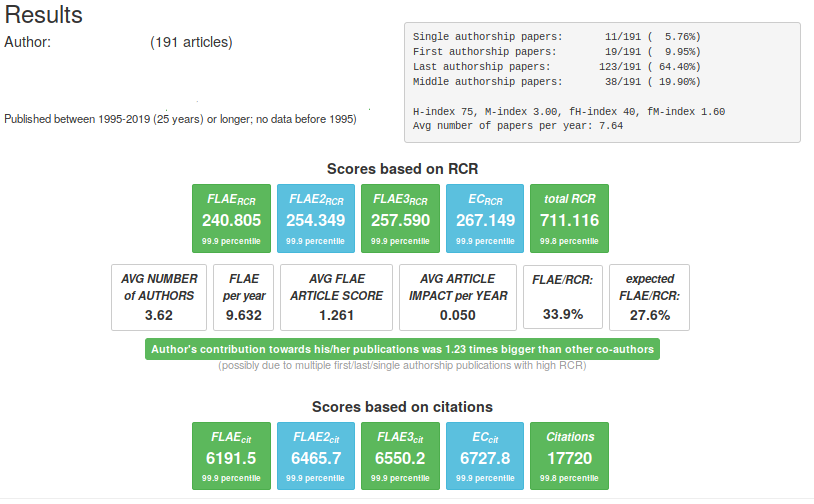Select the FLAE per year box

point(243,297)
